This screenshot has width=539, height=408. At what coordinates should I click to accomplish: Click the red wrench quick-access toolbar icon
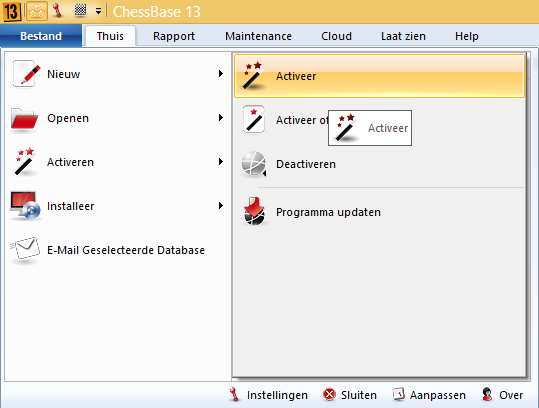[58, 11]
